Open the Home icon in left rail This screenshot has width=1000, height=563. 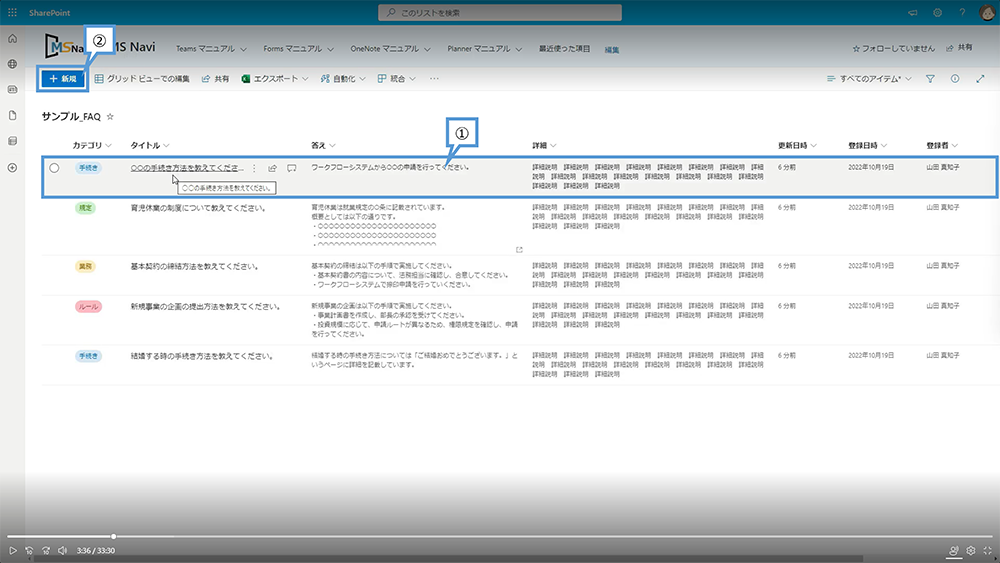click(12, 39)
